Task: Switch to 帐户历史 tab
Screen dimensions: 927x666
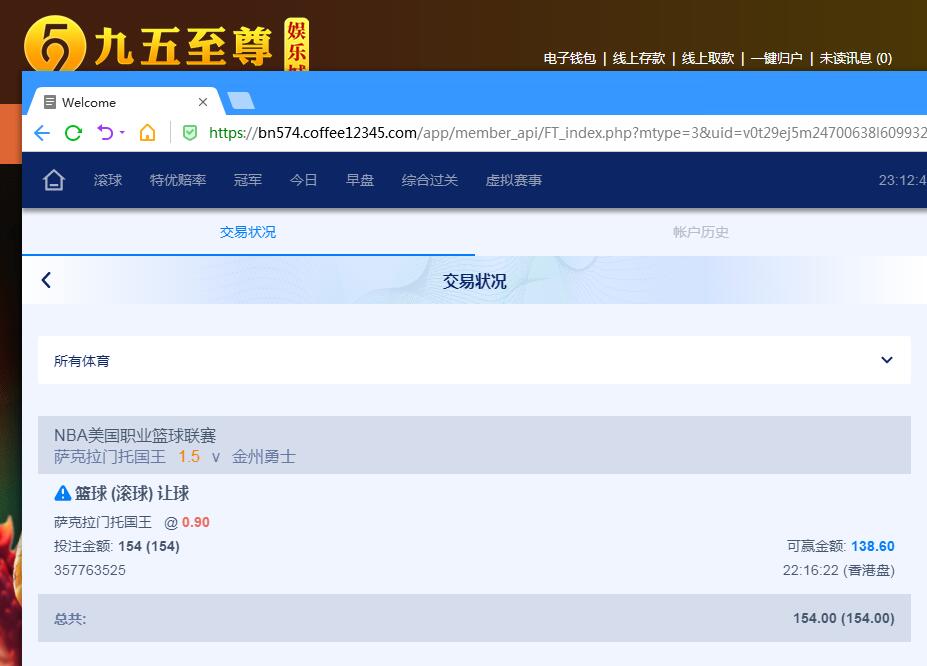Action: pos(701,232)
